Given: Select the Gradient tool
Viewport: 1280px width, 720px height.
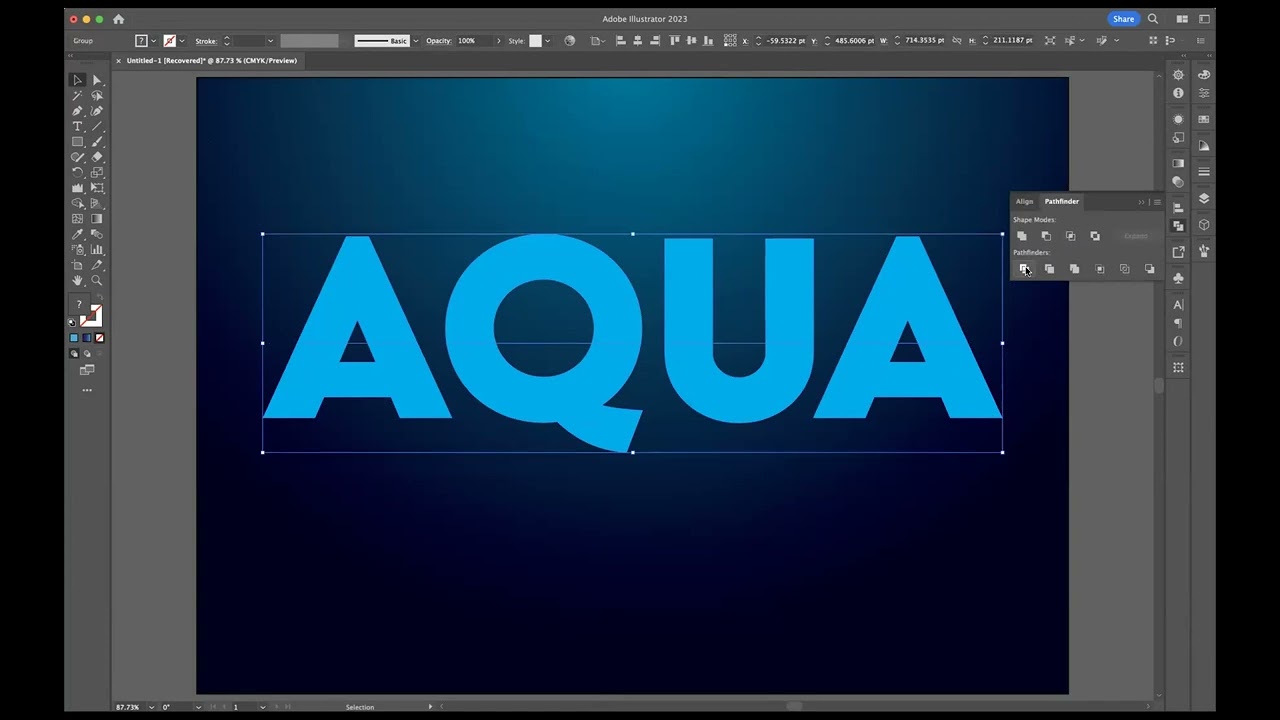Looking at the screenshot, I should [97, 219].
